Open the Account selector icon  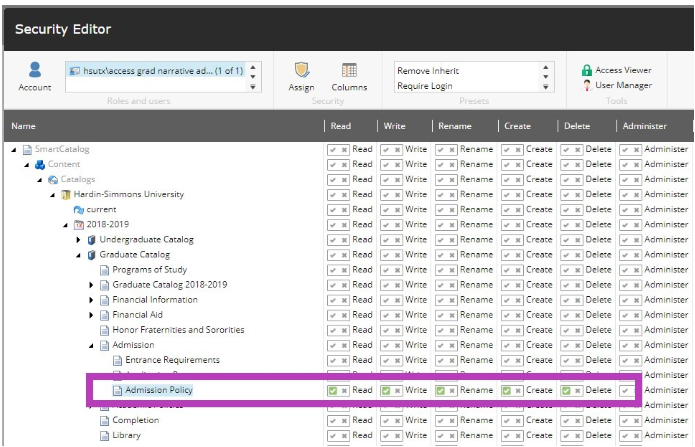pyautogui.click(x=35, y=70)
